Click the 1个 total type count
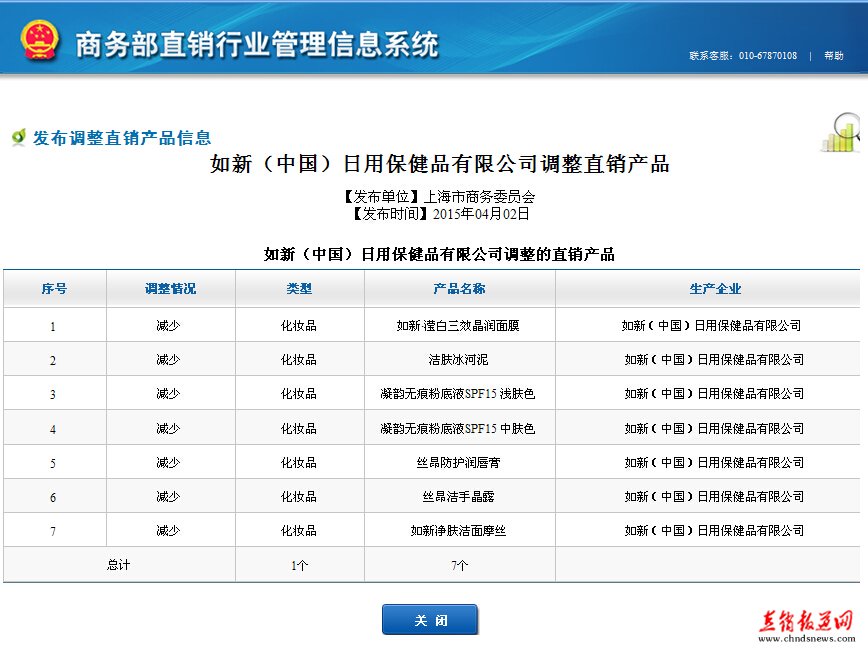 point(299,566)
